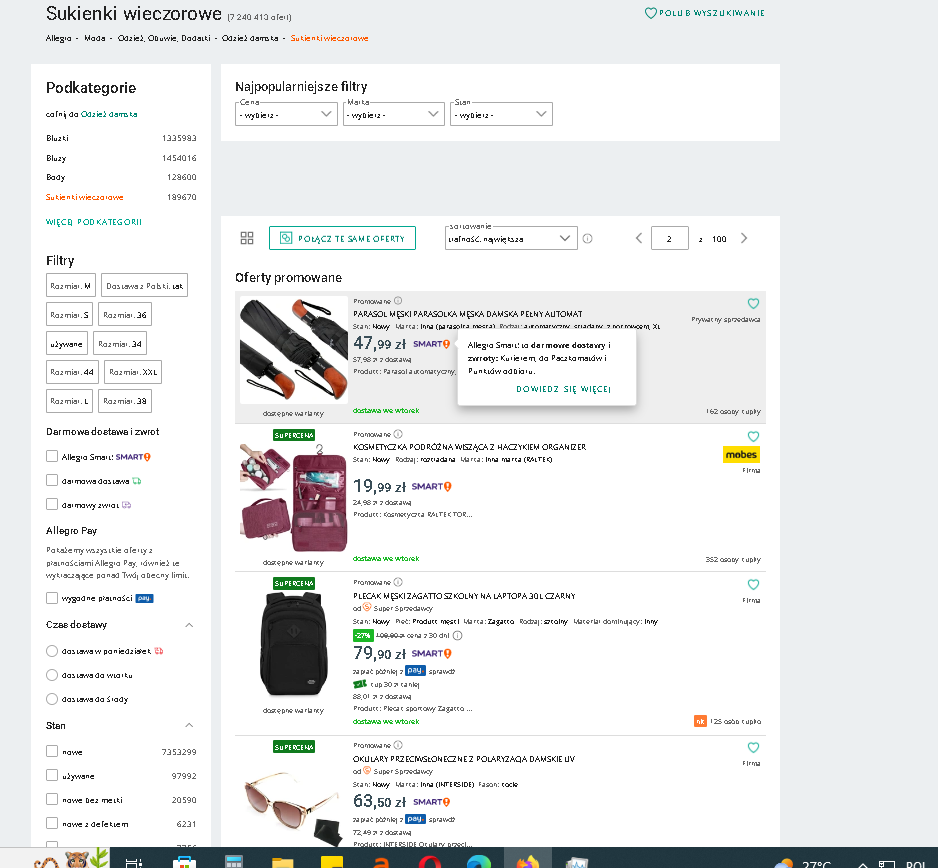This screenshot has width=938, height=868.
Task: Go to previous results page arrow
Action: click(x=639, y=238)
